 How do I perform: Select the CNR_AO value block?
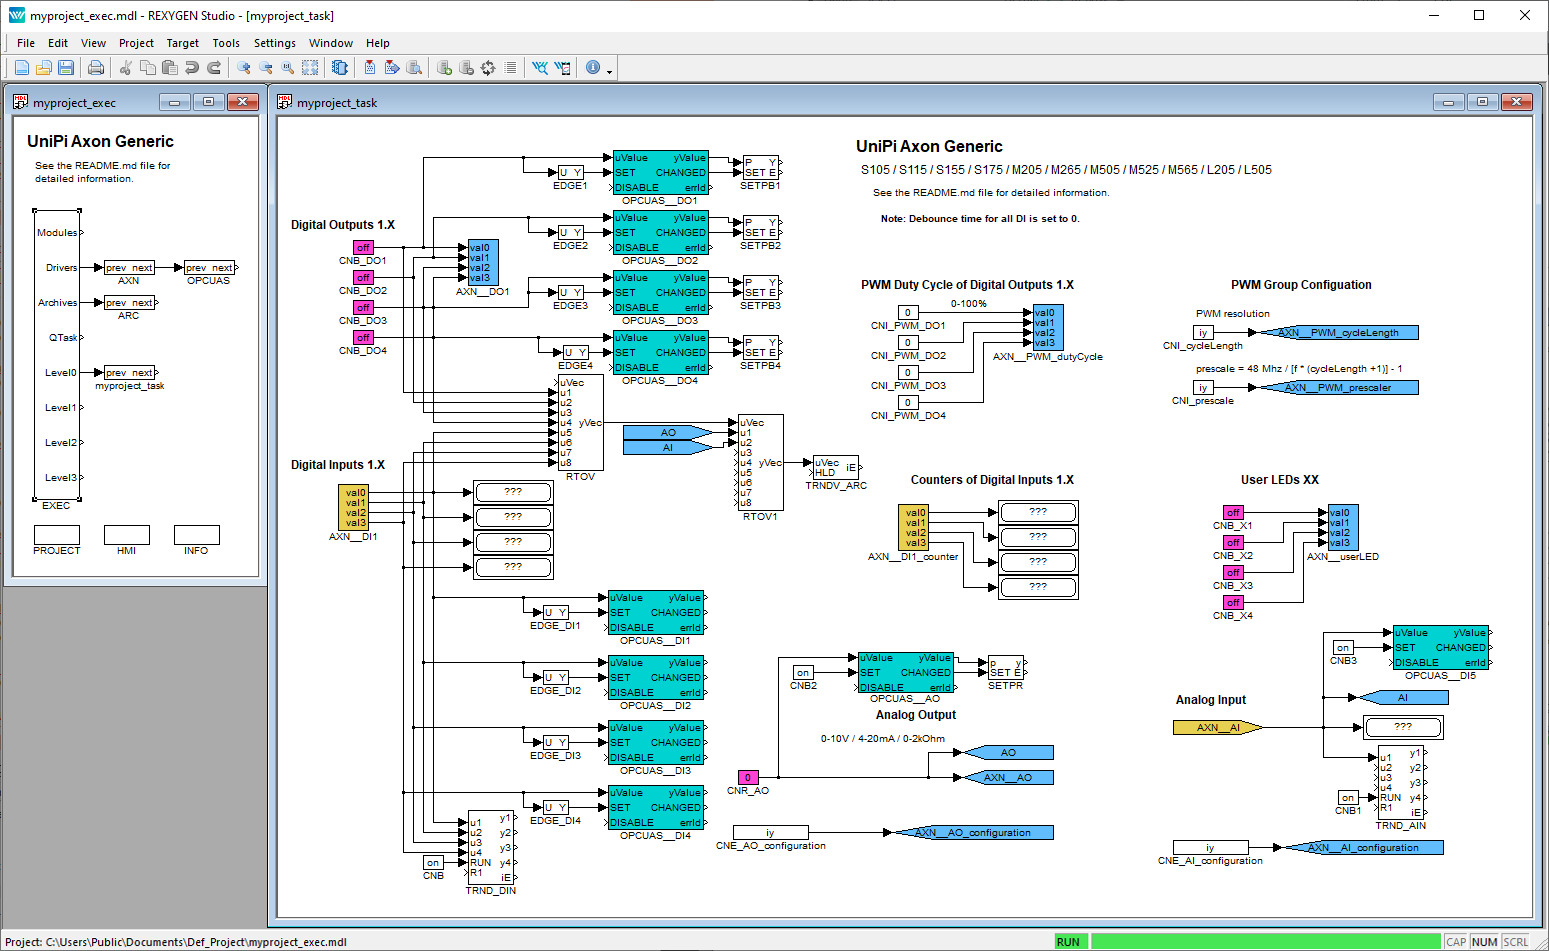(747, 777)
